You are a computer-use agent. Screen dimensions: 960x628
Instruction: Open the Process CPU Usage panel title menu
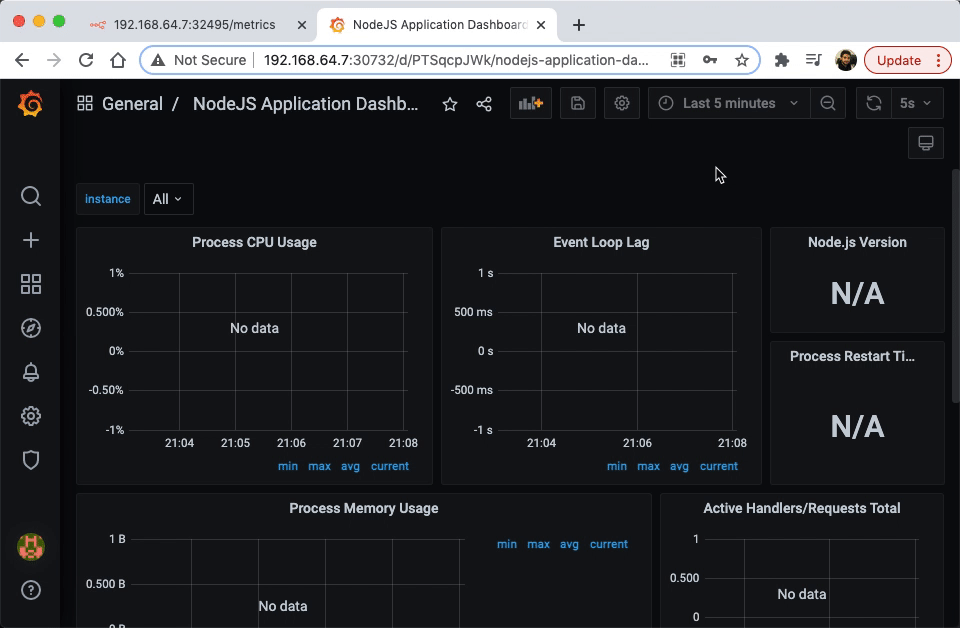(x=254, y=242)
